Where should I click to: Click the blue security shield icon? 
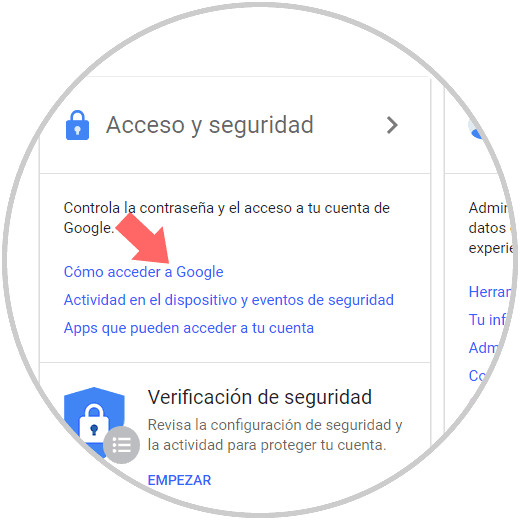94,421
